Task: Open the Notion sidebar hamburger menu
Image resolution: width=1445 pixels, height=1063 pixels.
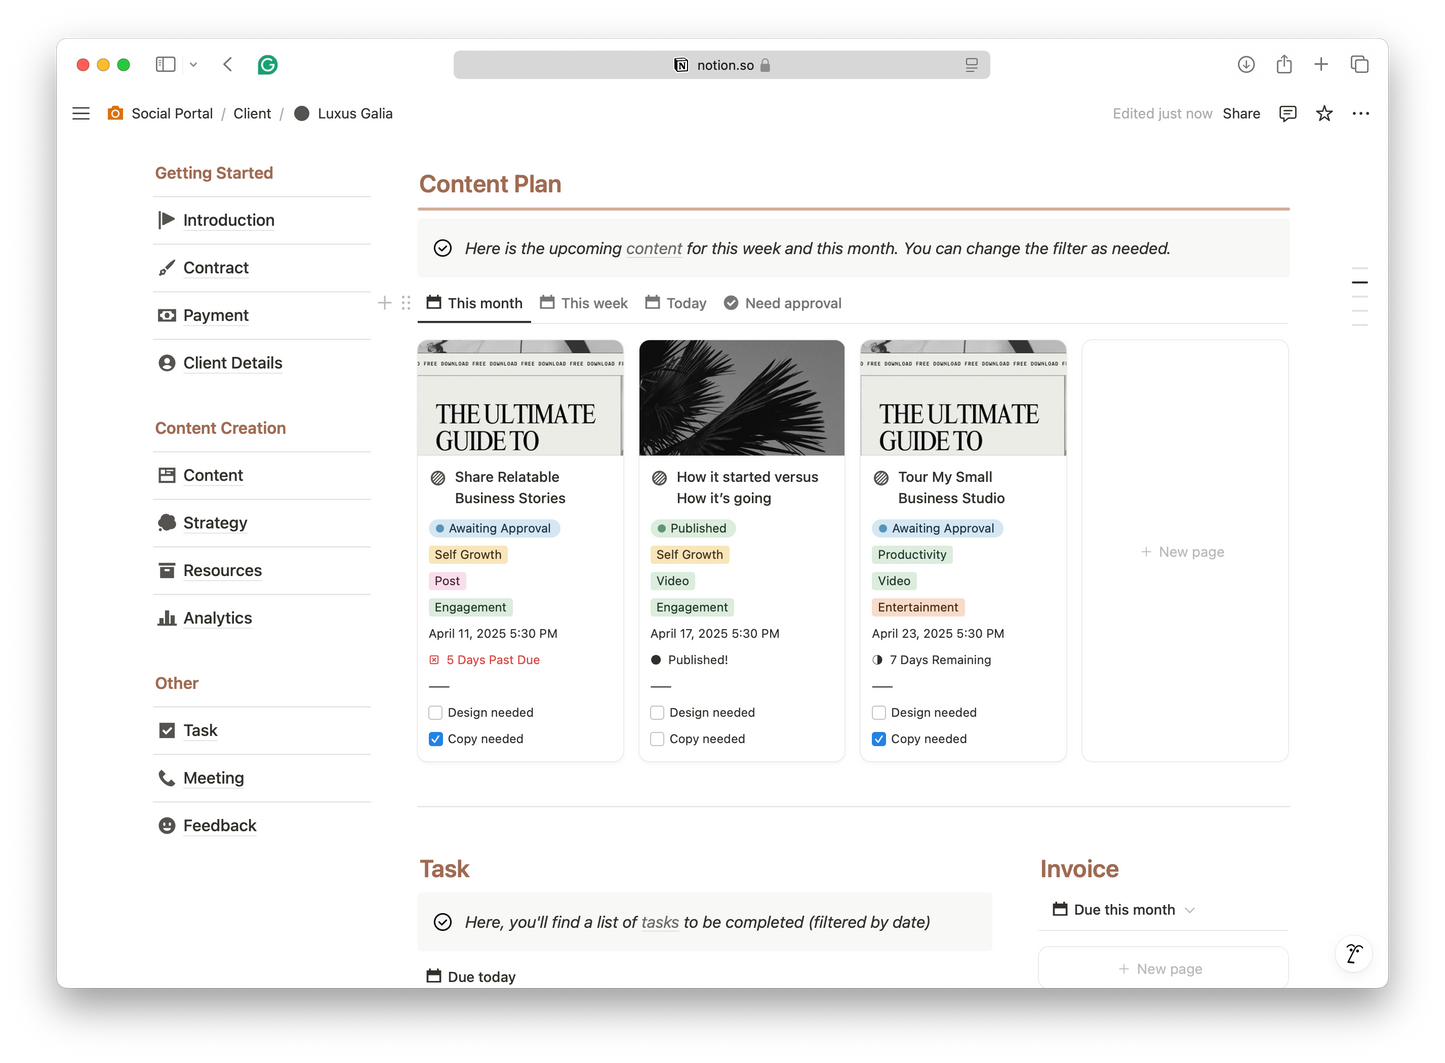Action: 81,114
